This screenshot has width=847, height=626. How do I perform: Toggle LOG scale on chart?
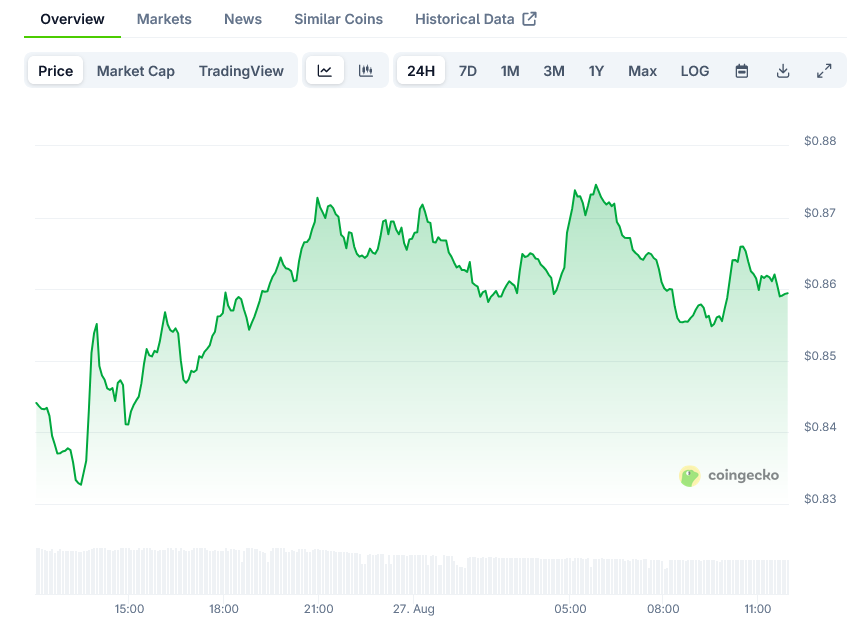(695, 71)
